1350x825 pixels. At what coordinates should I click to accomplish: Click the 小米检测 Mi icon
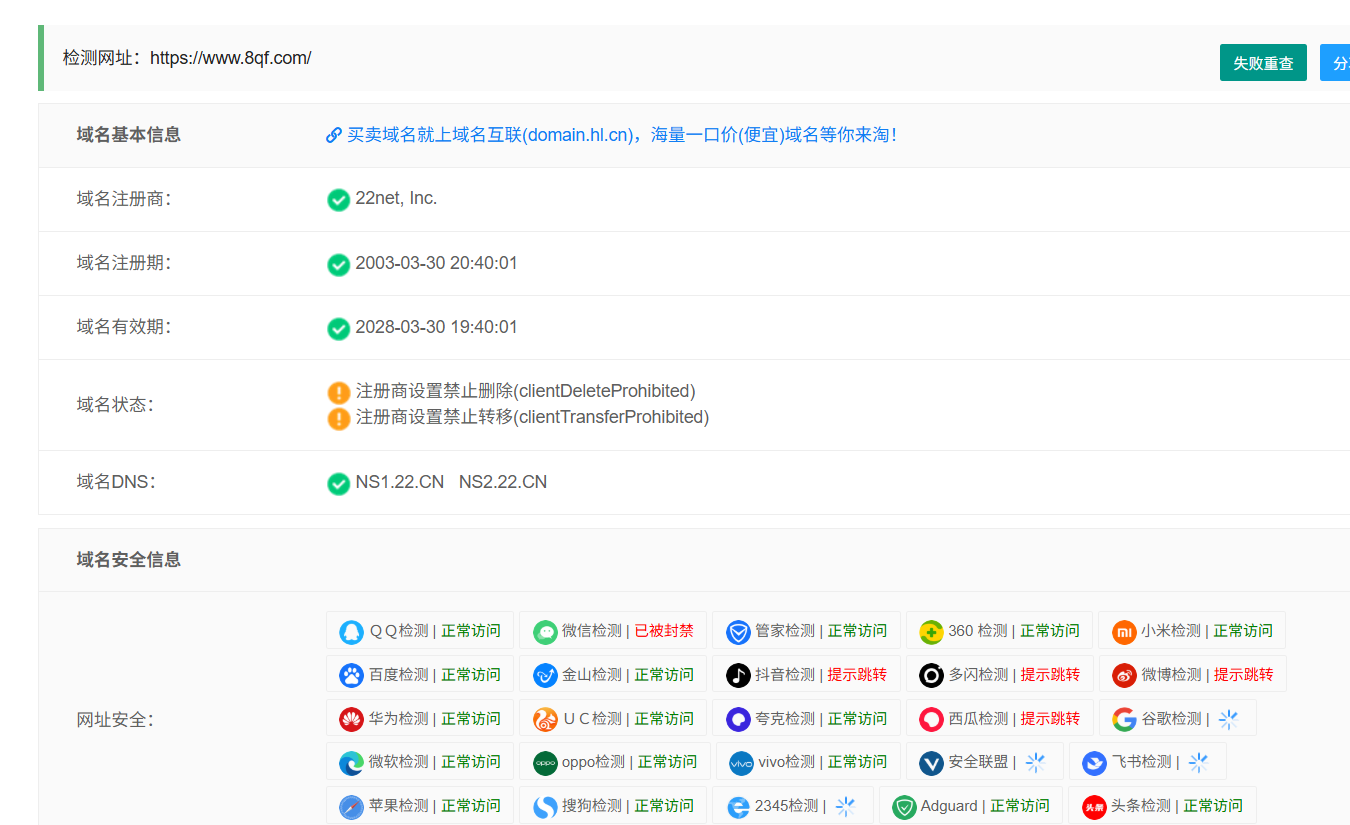[1124, 630]
